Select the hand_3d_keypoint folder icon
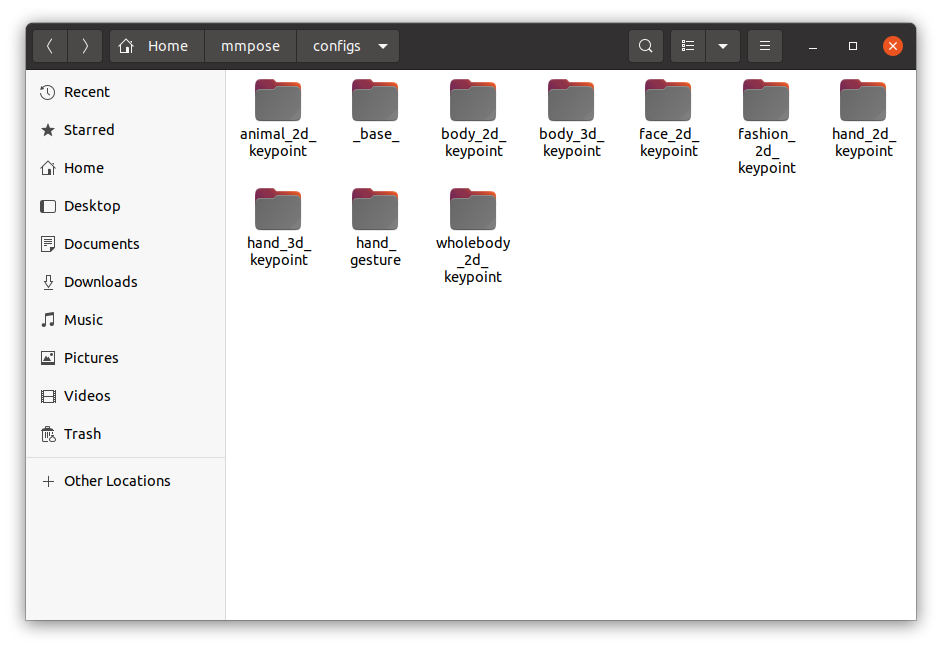Image resolution: width=942 pixels, height=649 pixels. [x=278, y=209]
